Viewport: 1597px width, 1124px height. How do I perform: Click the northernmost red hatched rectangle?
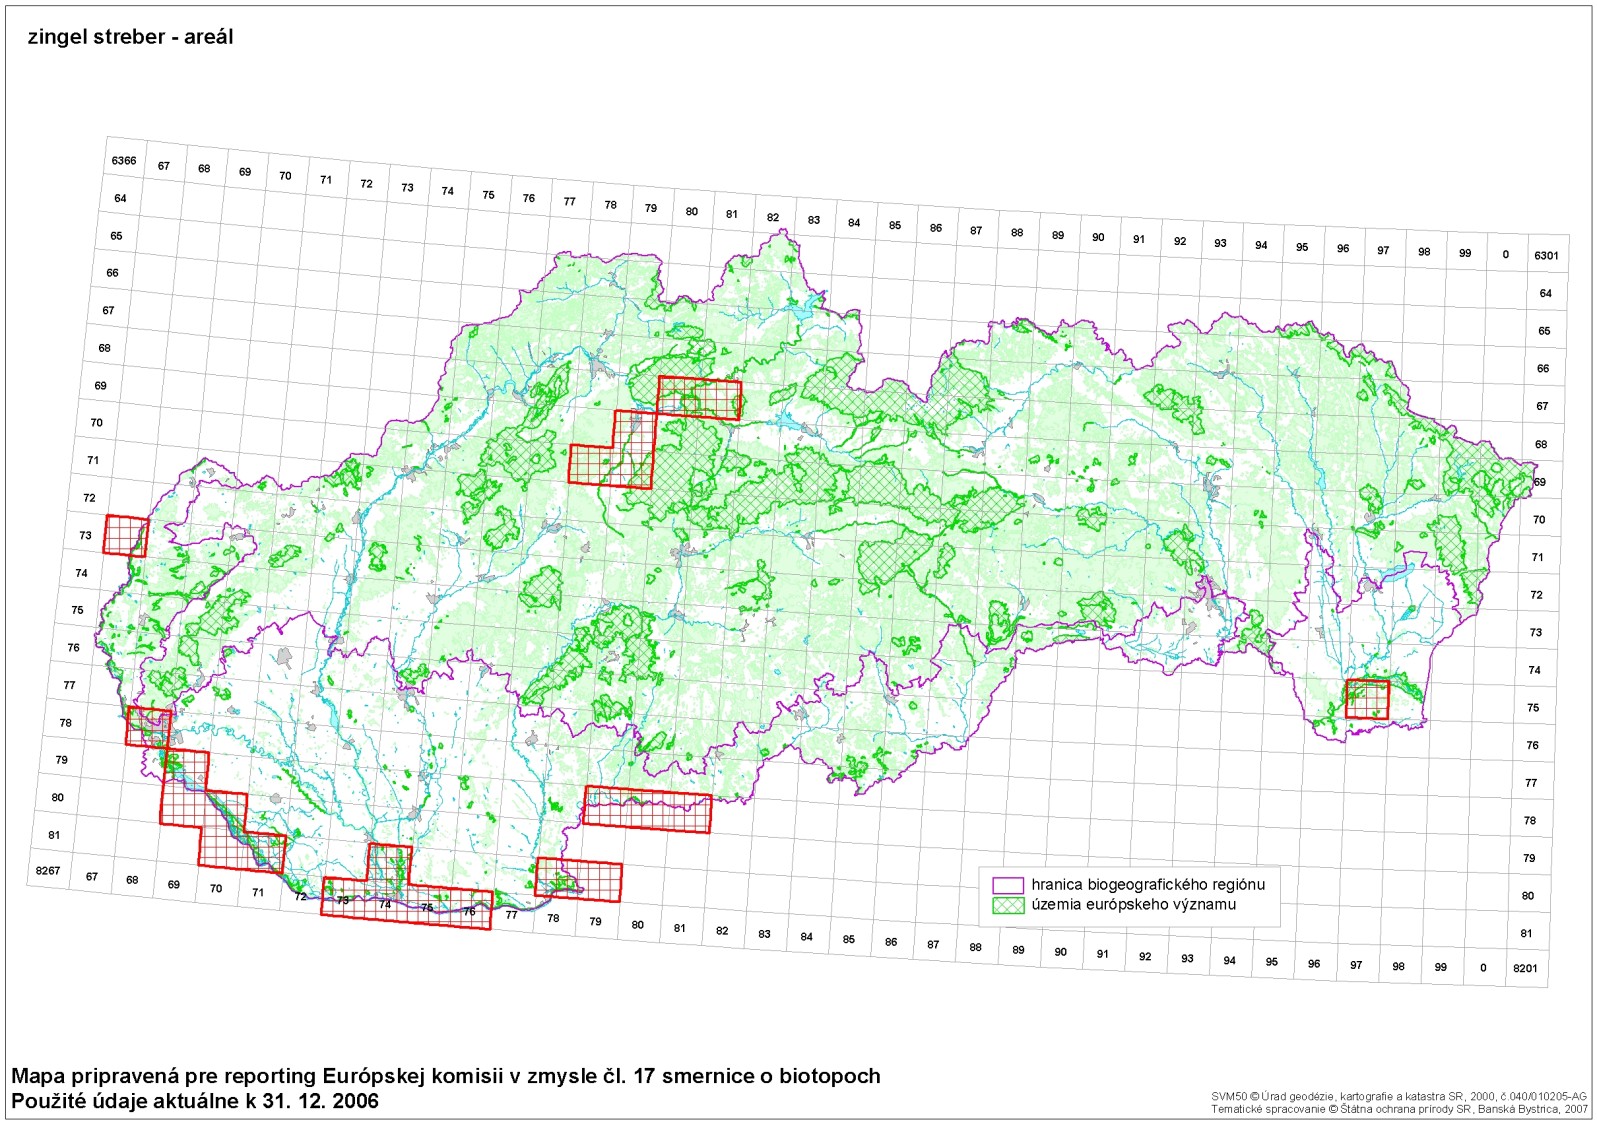tap(699, 398)
